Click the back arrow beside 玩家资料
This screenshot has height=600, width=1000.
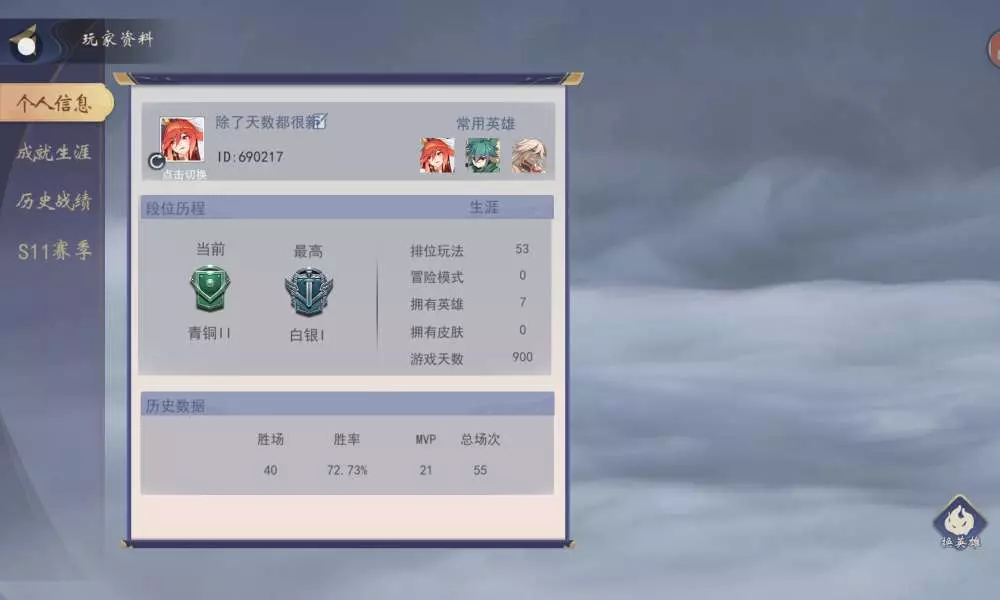26,43
